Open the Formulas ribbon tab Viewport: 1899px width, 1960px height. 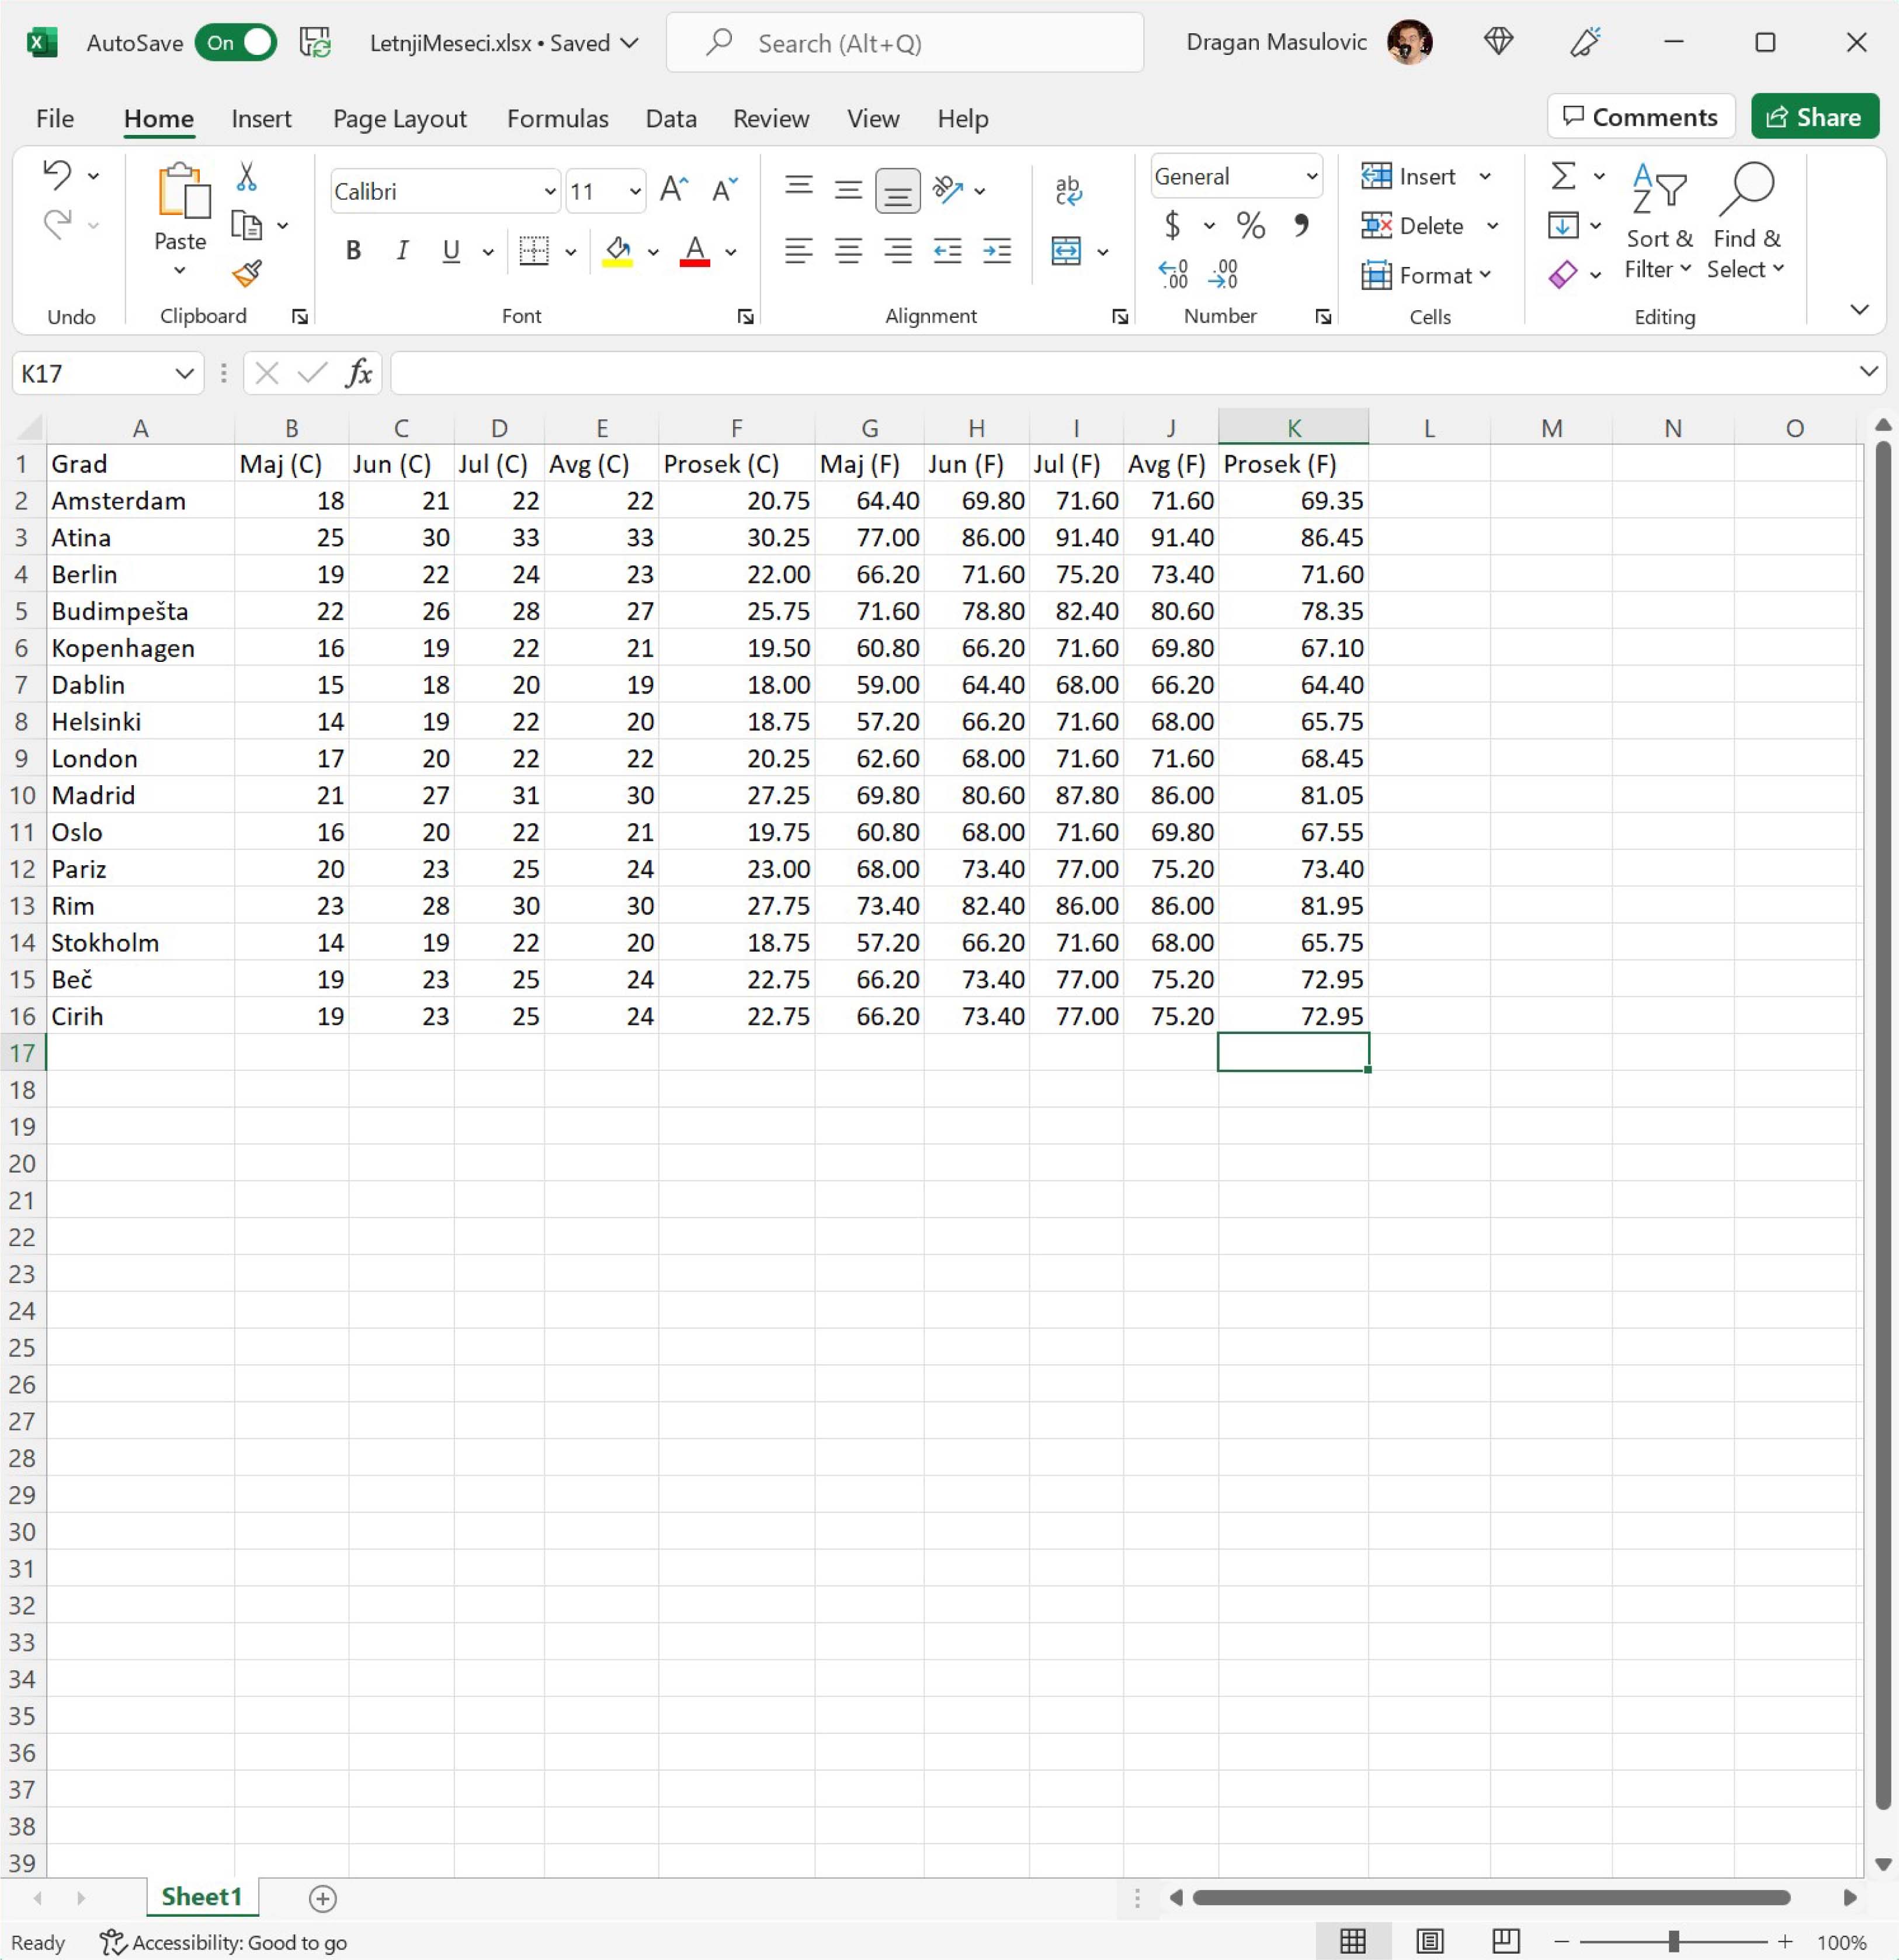557,119
